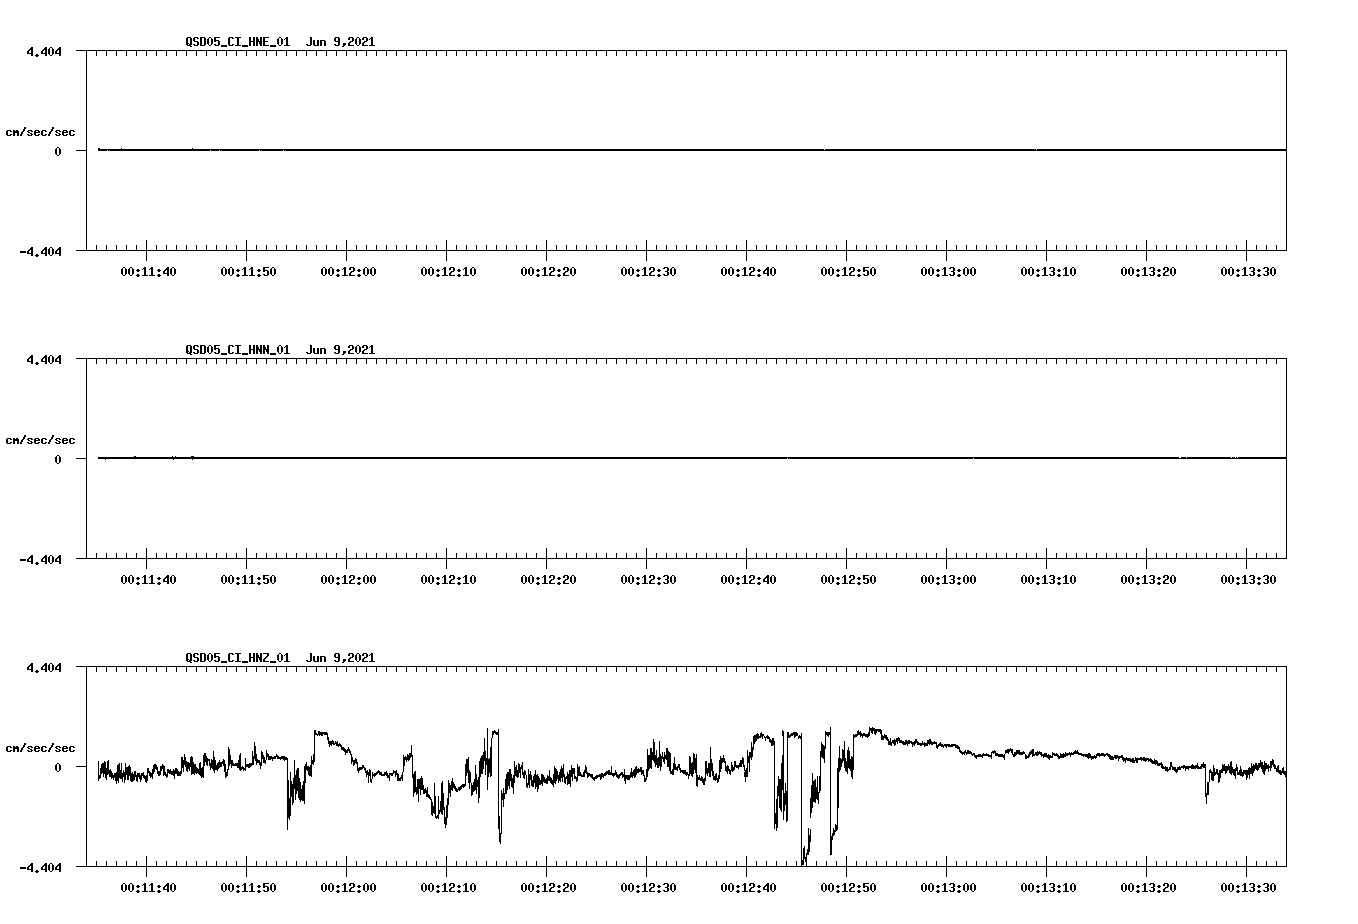Click 00:12:30 time label under HNE plot
This screenshot has width=1358, height=924.
pos(648,272)
